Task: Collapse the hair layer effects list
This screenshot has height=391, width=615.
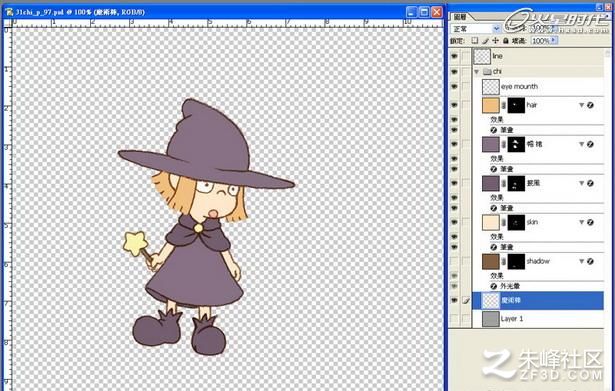Action: click(581, 105)
